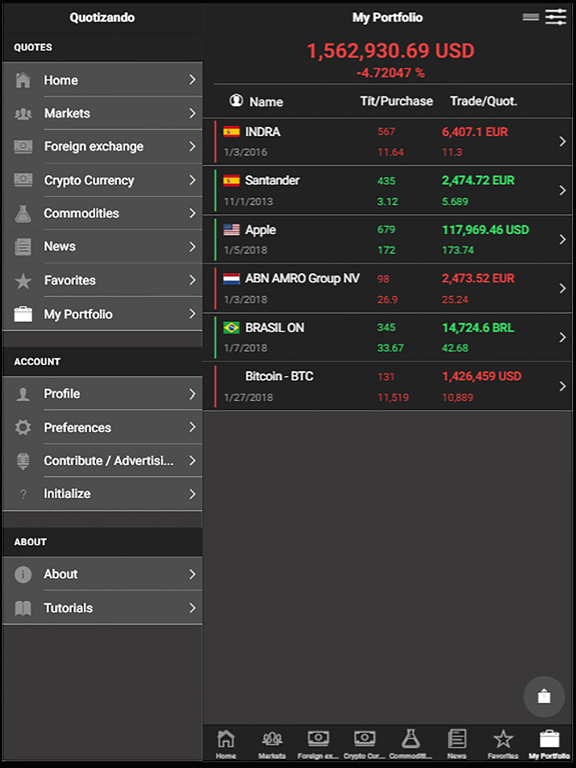Screen dimensions: 576x768
Task: Expand the INDRA row chevron
Action: [562, 142]
